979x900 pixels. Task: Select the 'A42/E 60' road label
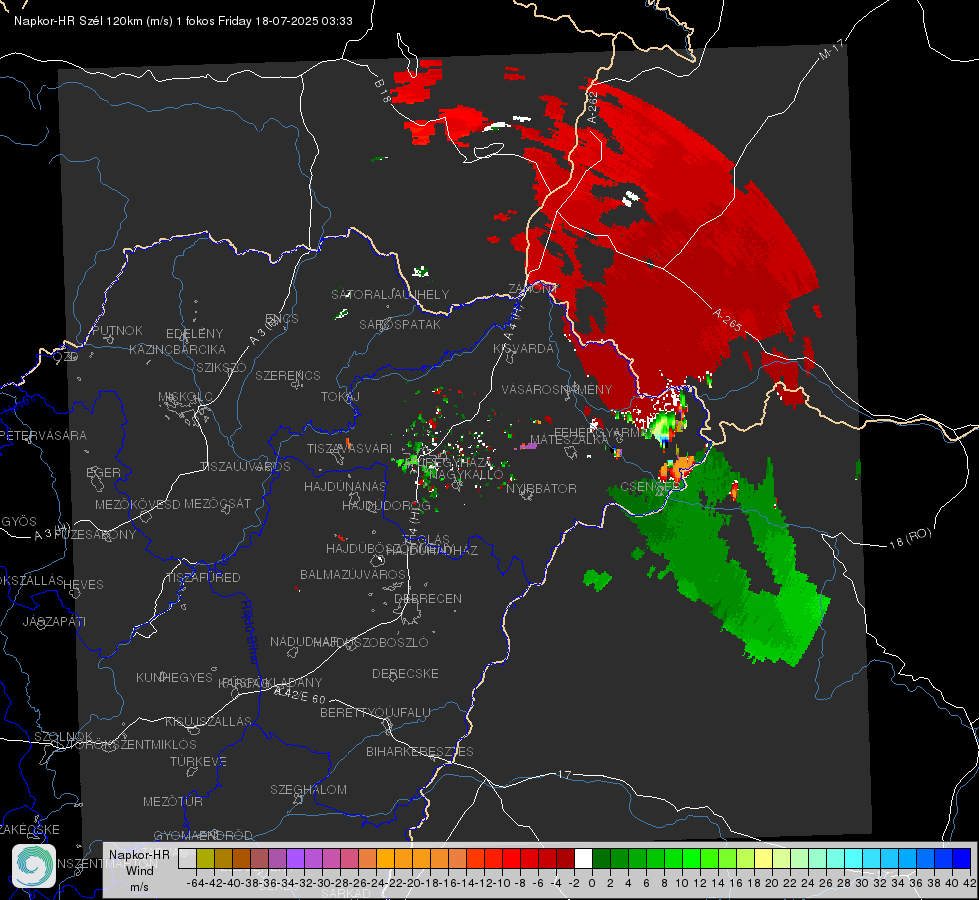click(x=301, y=694)
